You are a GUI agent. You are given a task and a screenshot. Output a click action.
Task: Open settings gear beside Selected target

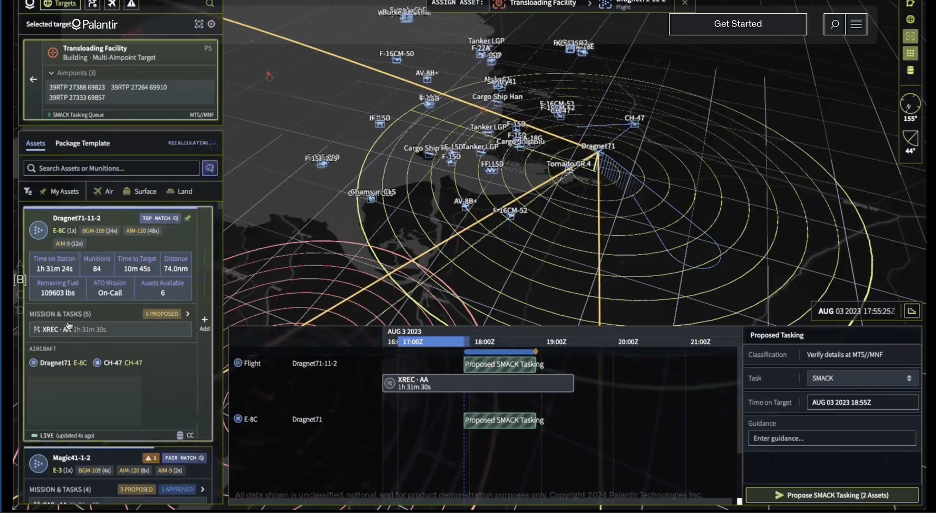[211, 24]
